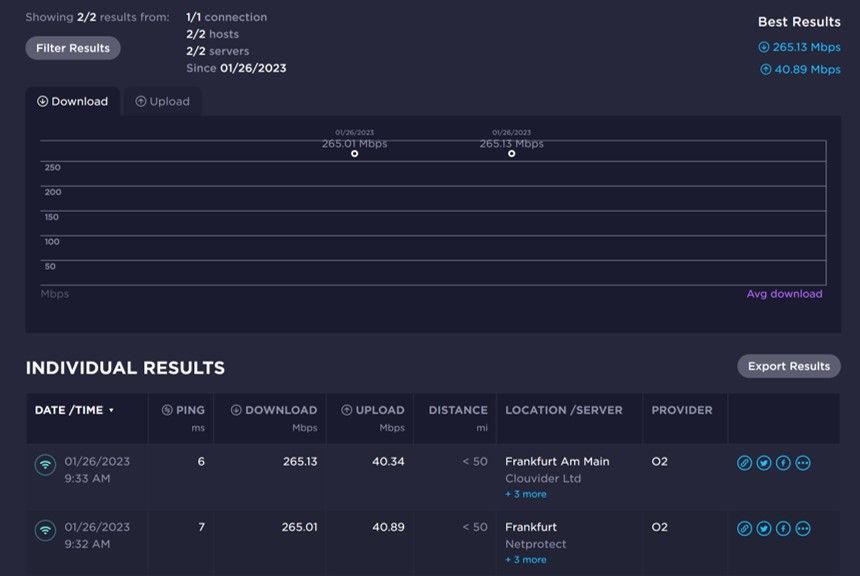Viewport: 860px width, 576px height.
Task: Click the Facebook icon on the 9:32 AM row
Action: (x=783, y=528)
